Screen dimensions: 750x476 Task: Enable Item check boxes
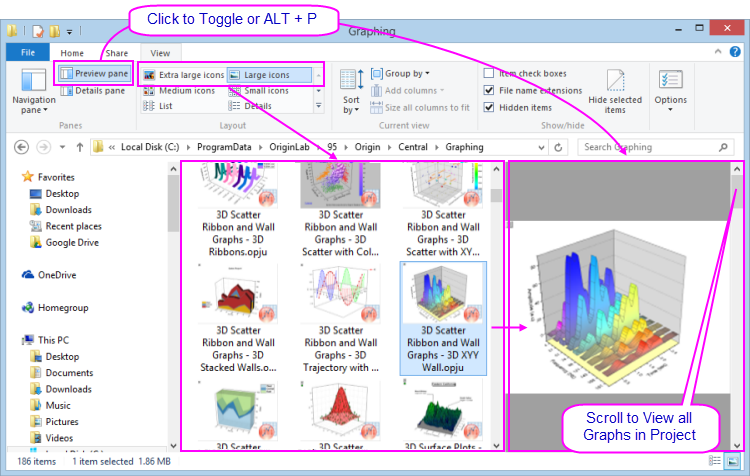[488, 74]
